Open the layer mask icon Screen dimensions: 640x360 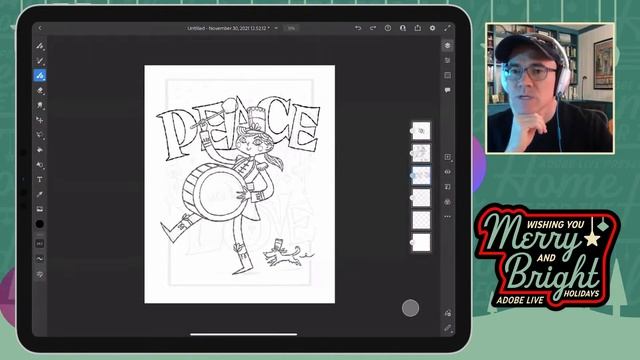[447, 187]
